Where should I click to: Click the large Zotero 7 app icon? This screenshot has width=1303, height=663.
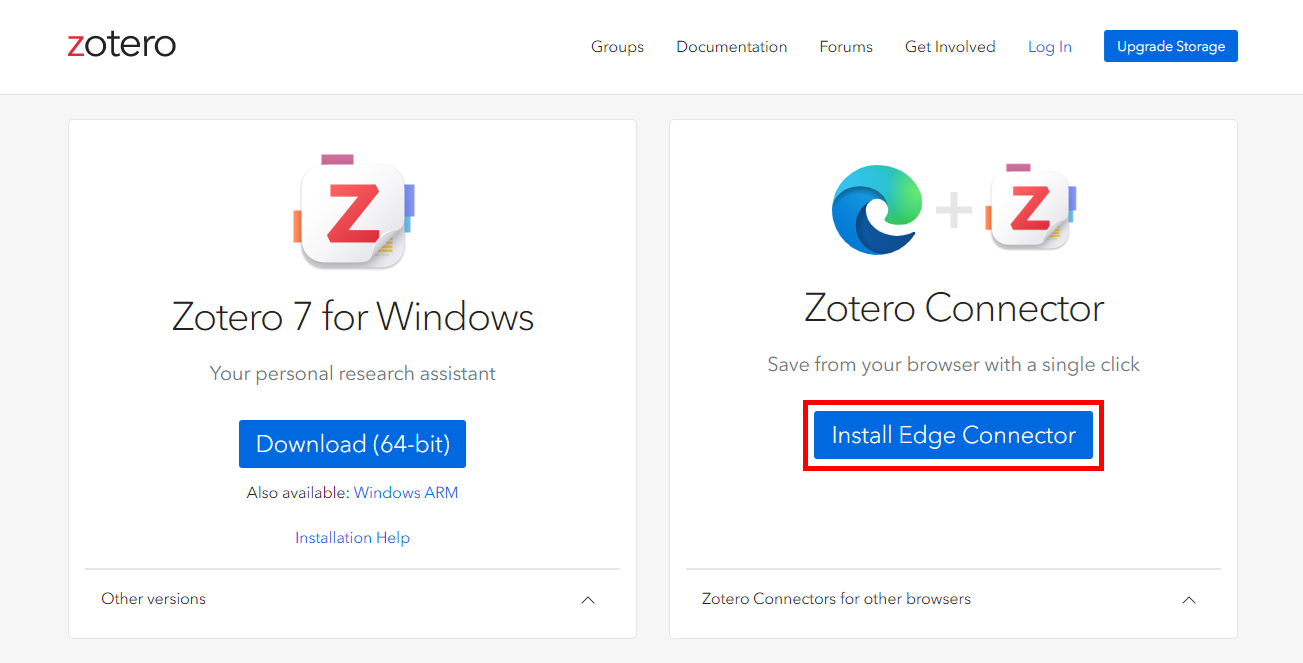(353, 212)
